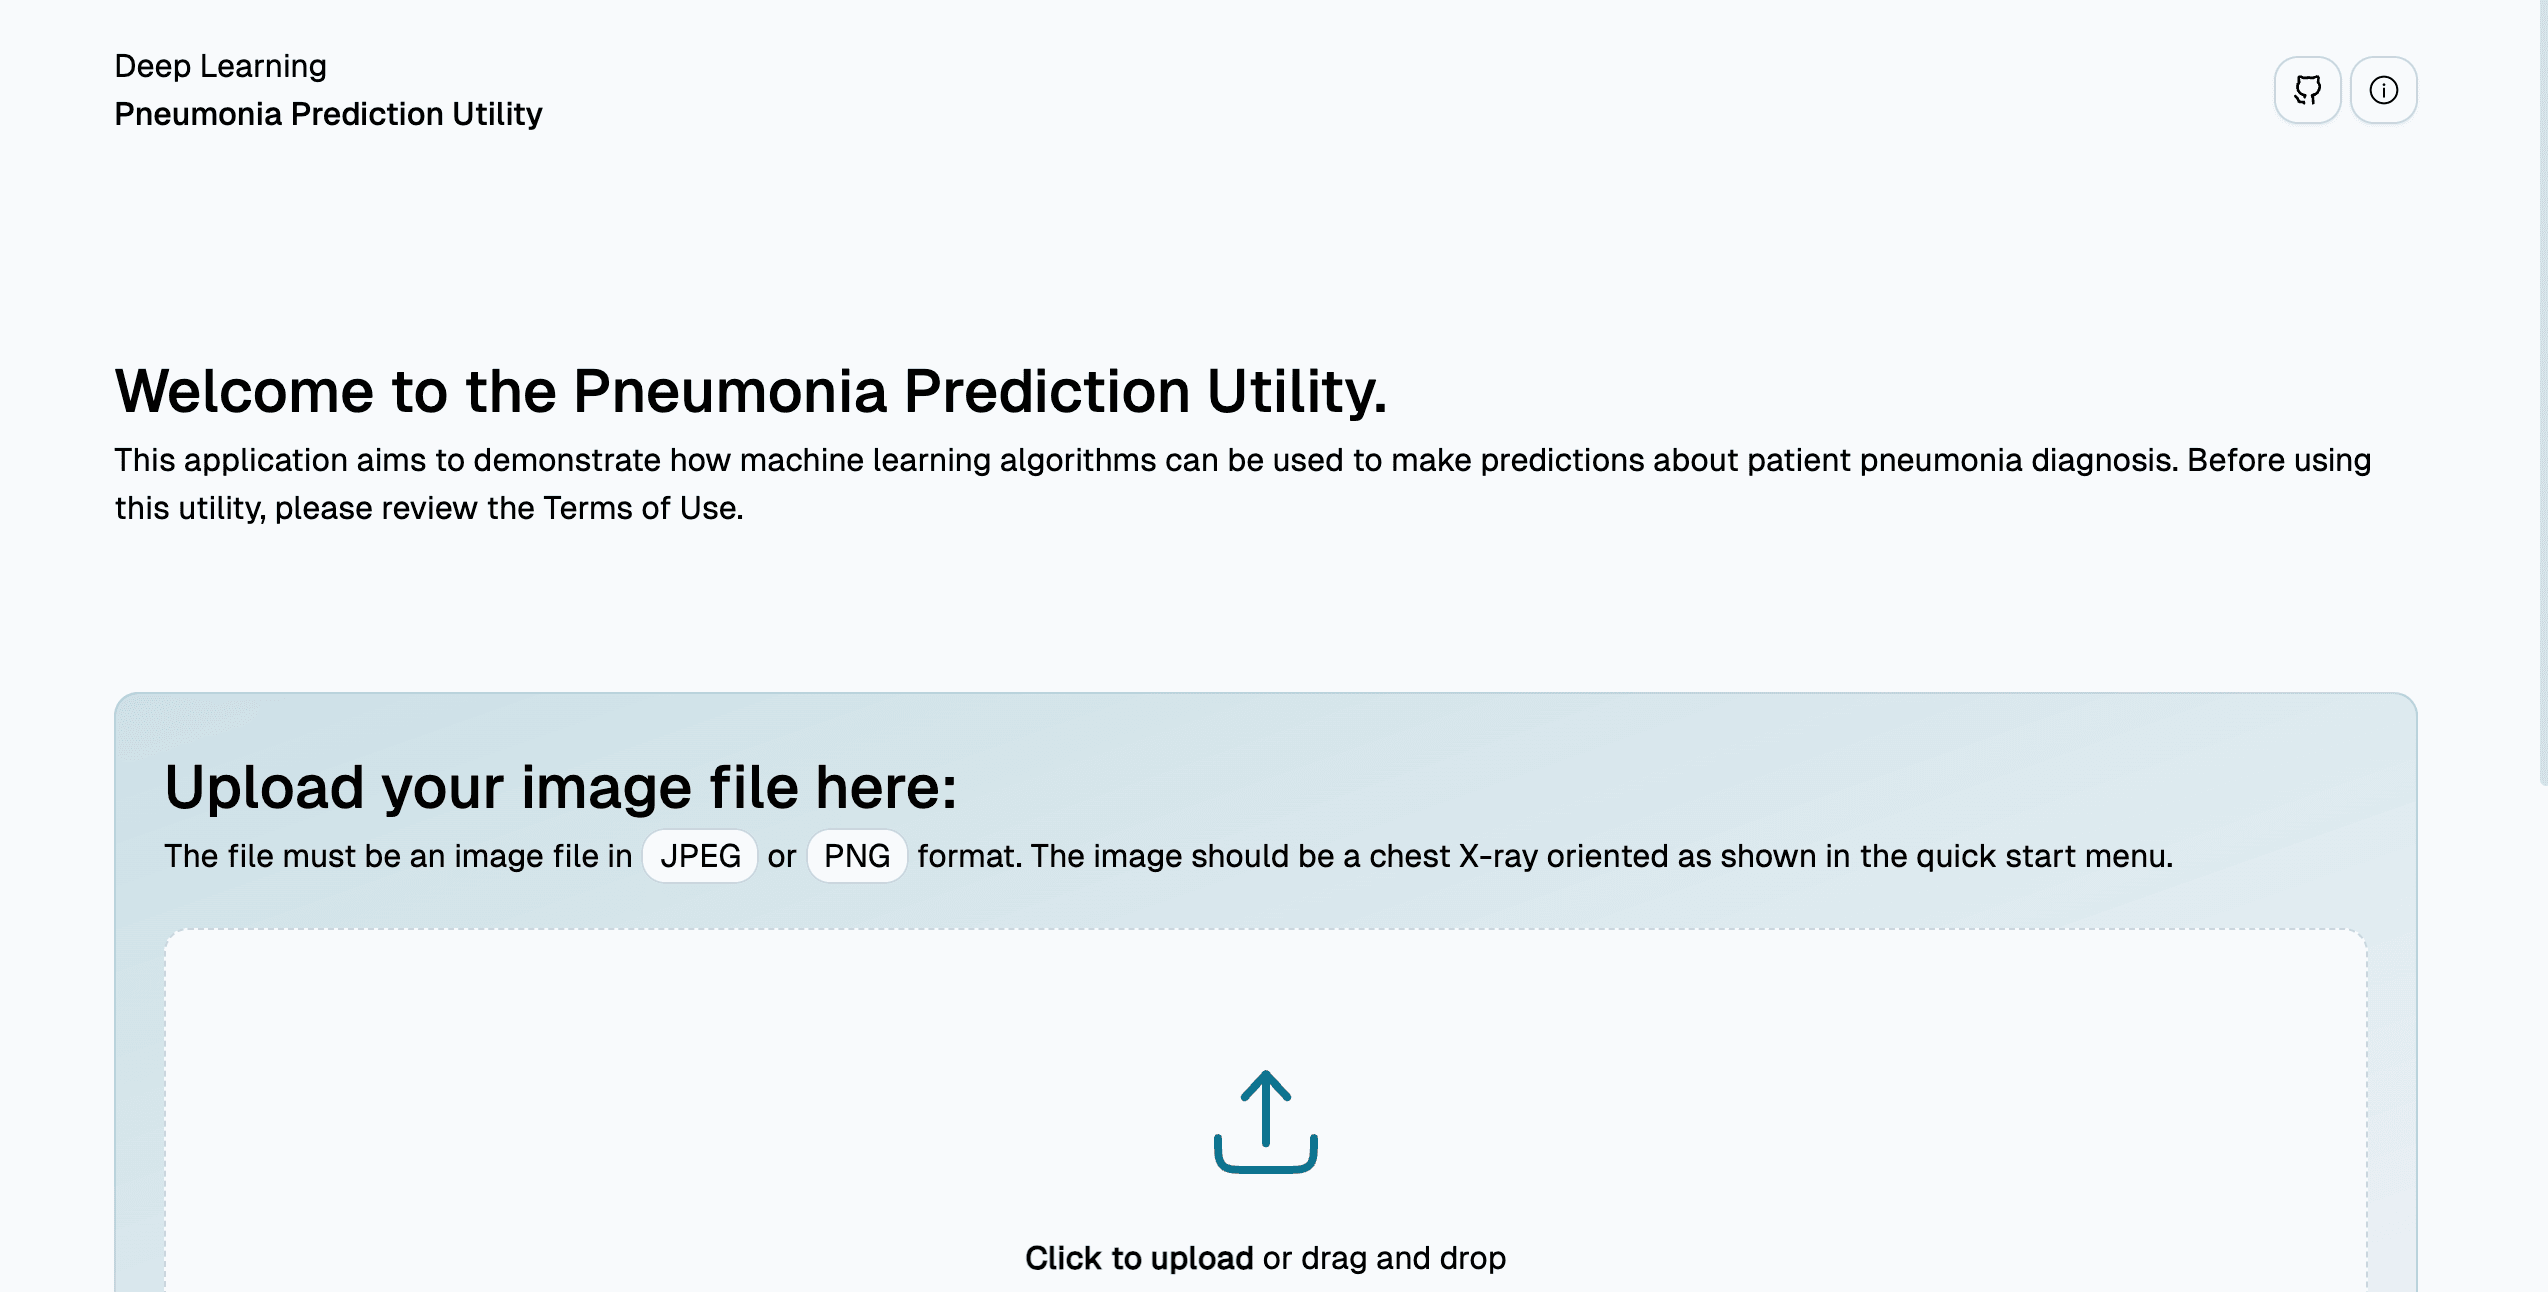Screen dimensions: 2548x1292
Task: Click the page's vertical scrollbar
Action: 2542,400
